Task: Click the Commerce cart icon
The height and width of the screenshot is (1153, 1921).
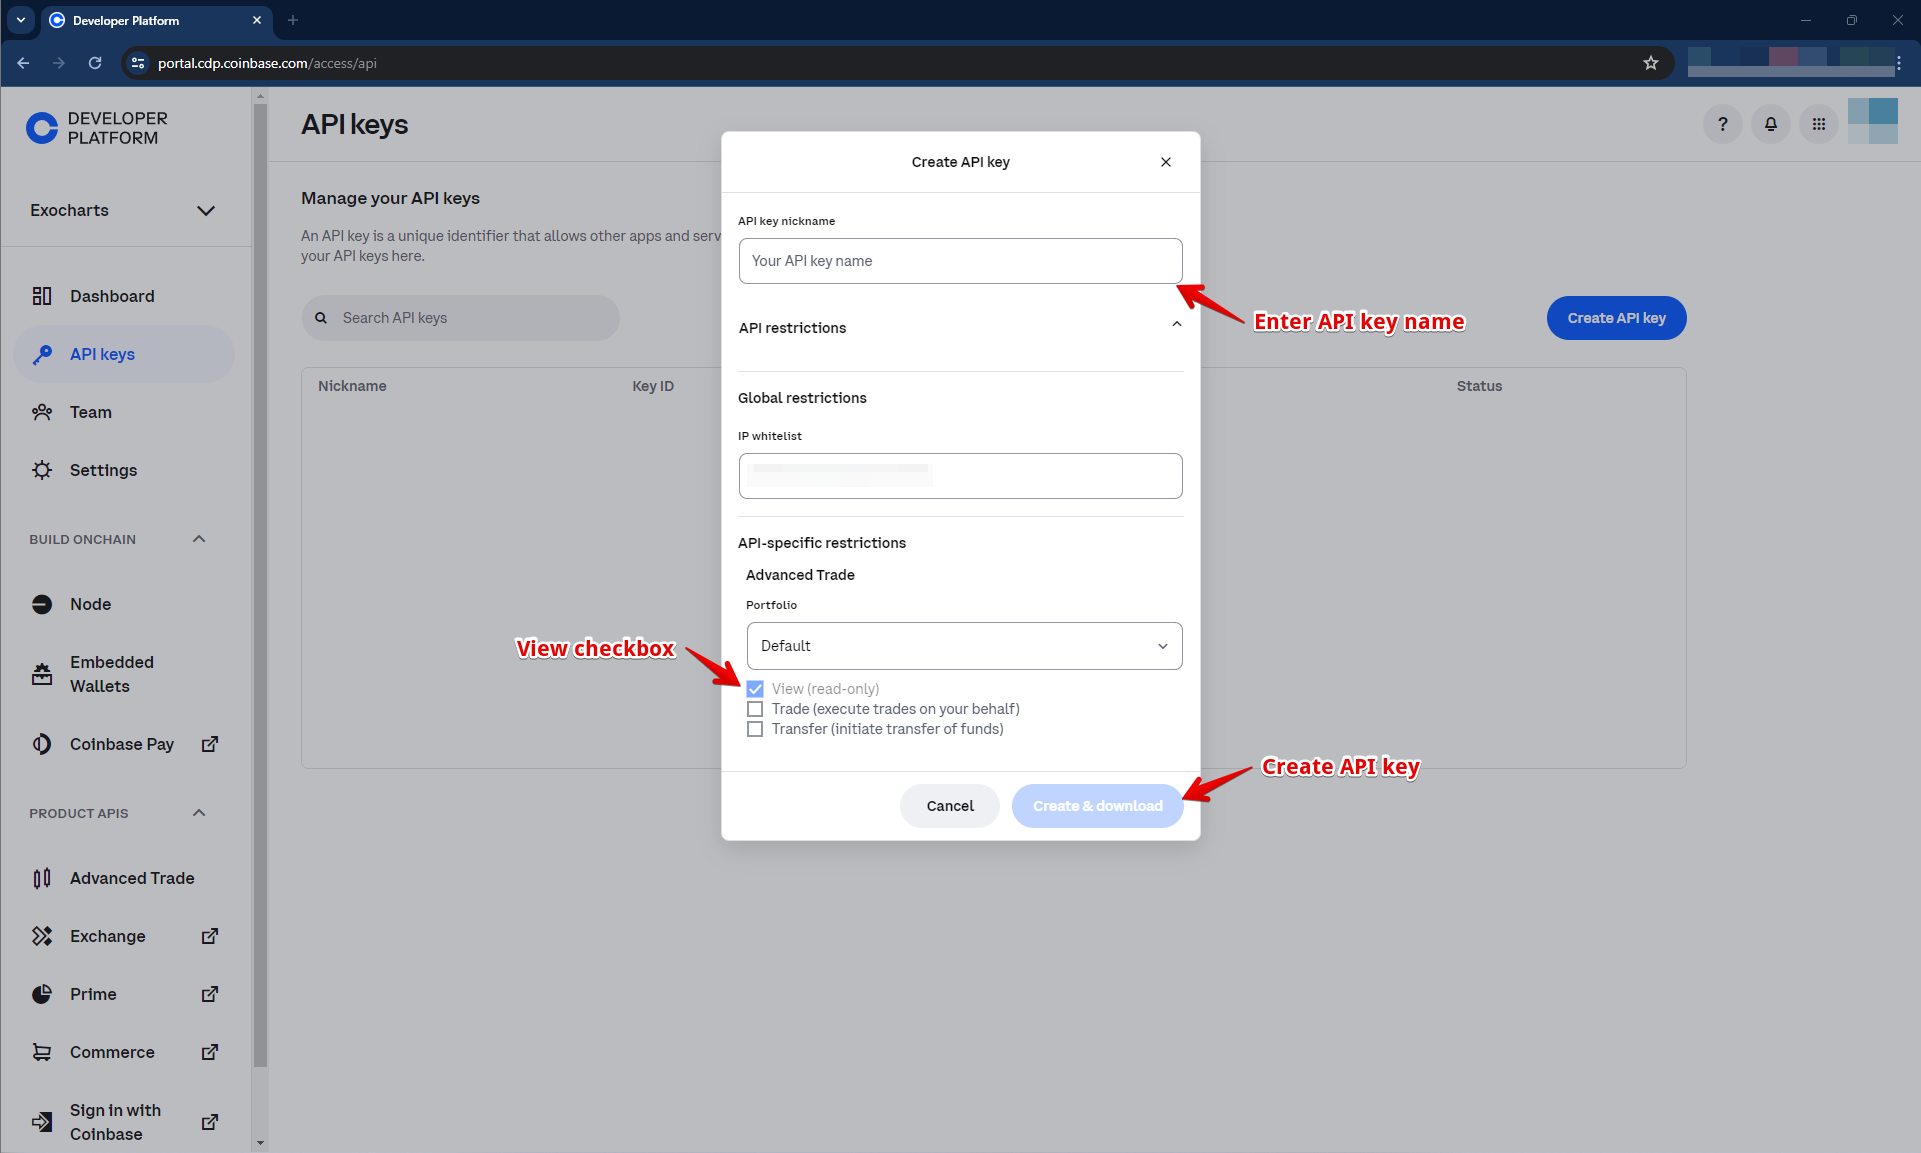Action: [x=42, y=1052]
